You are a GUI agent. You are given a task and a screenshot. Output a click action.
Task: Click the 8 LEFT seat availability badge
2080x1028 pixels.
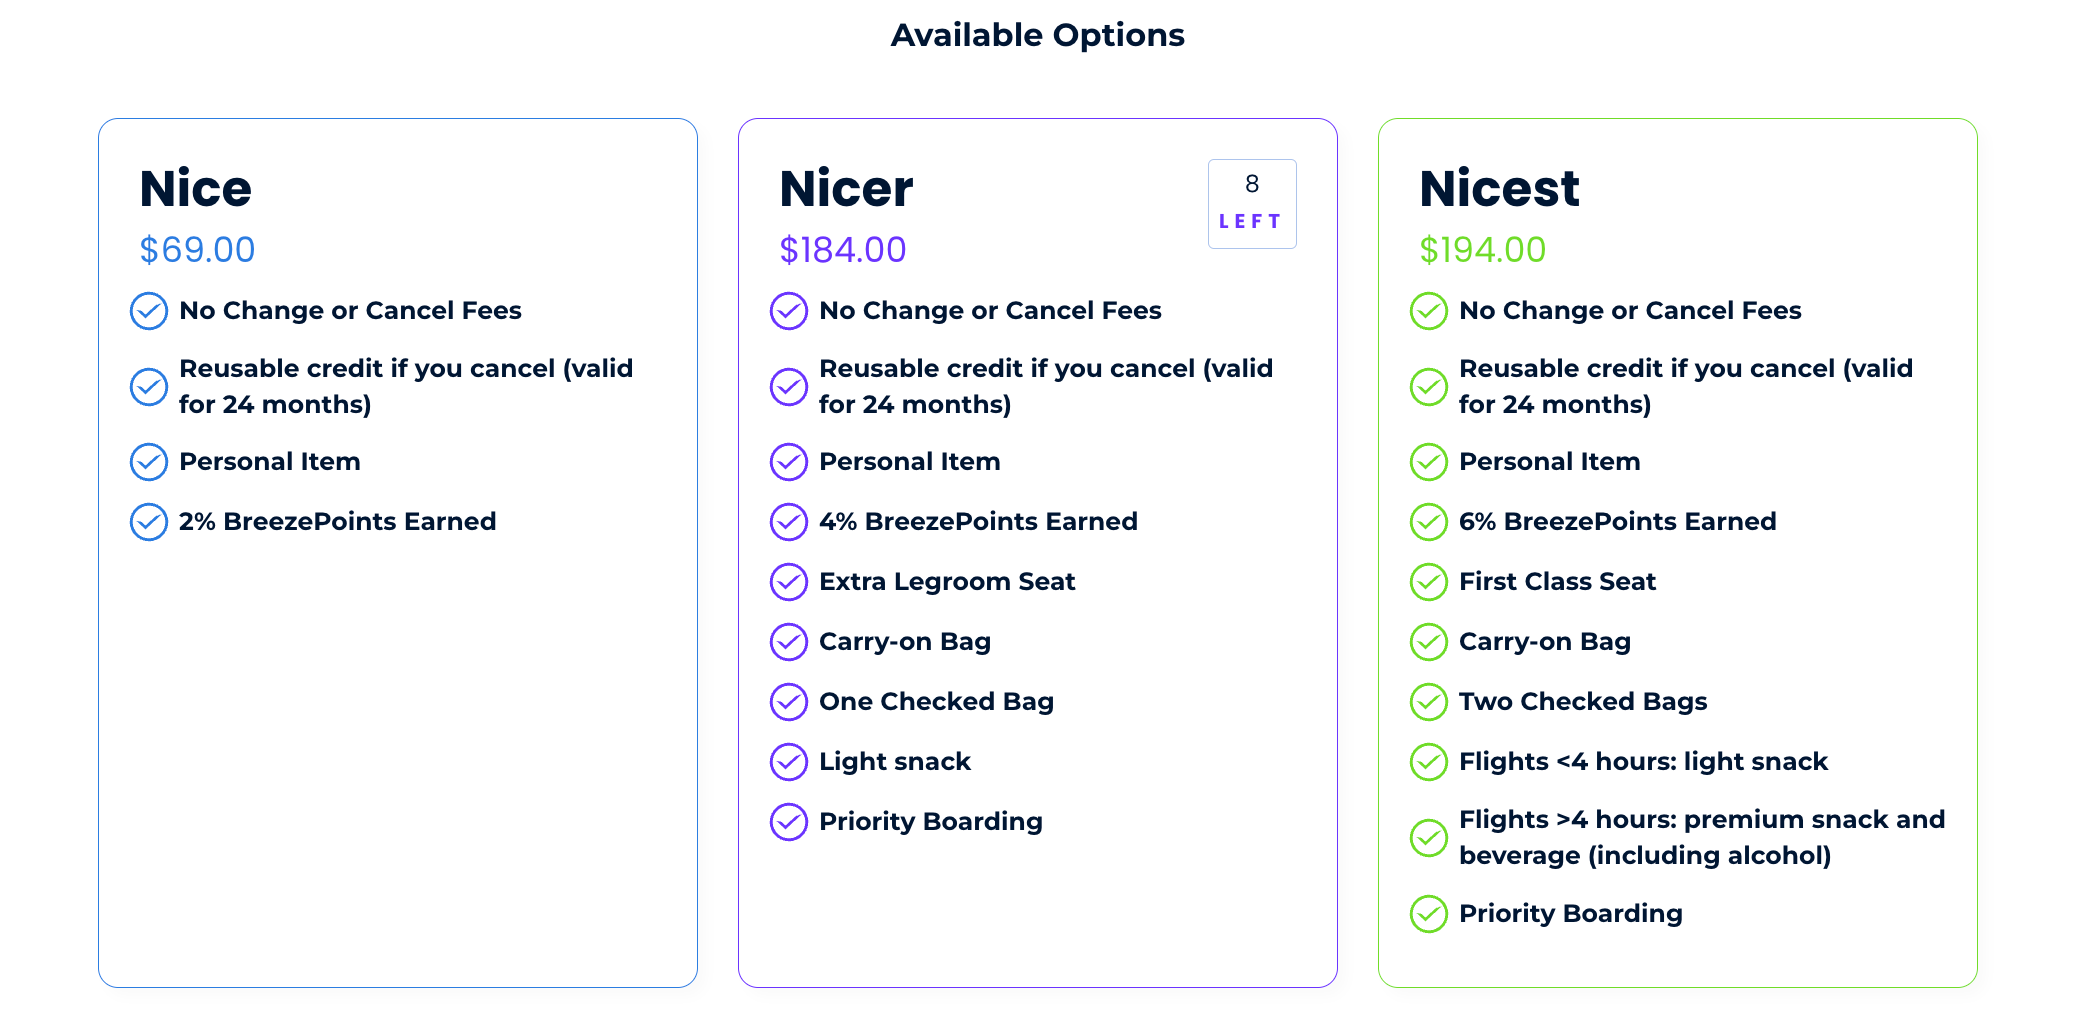[x=1251, y=203]
